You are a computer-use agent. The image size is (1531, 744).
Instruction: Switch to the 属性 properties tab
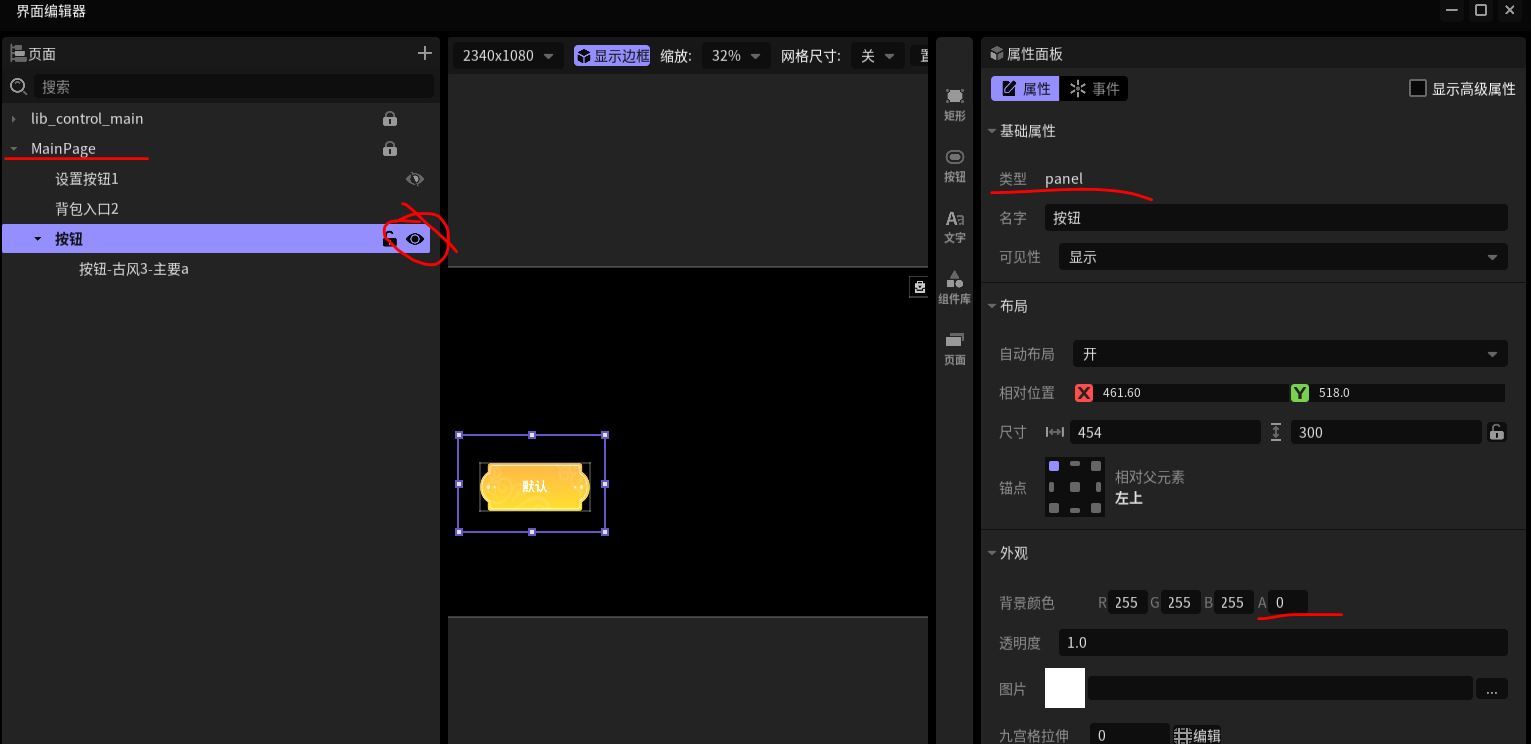pyautogui.click(x=1026, y=89)
